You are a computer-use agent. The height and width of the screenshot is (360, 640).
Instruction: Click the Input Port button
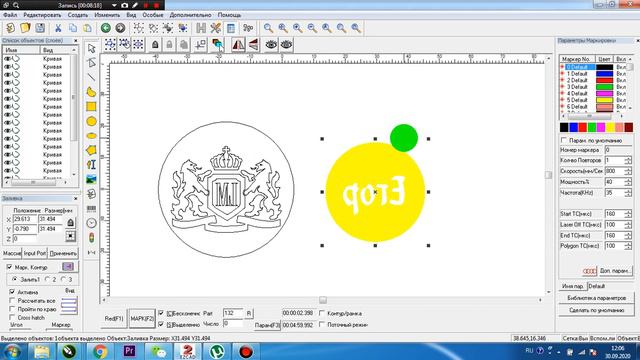[35, 253]
